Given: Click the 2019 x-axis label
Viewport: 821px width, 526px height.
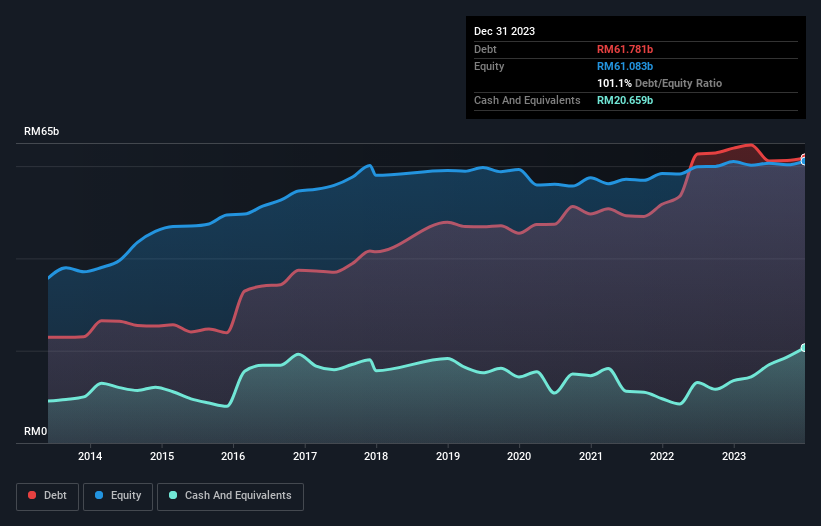Looking at the screenshot, I should [x=448, y=456].
